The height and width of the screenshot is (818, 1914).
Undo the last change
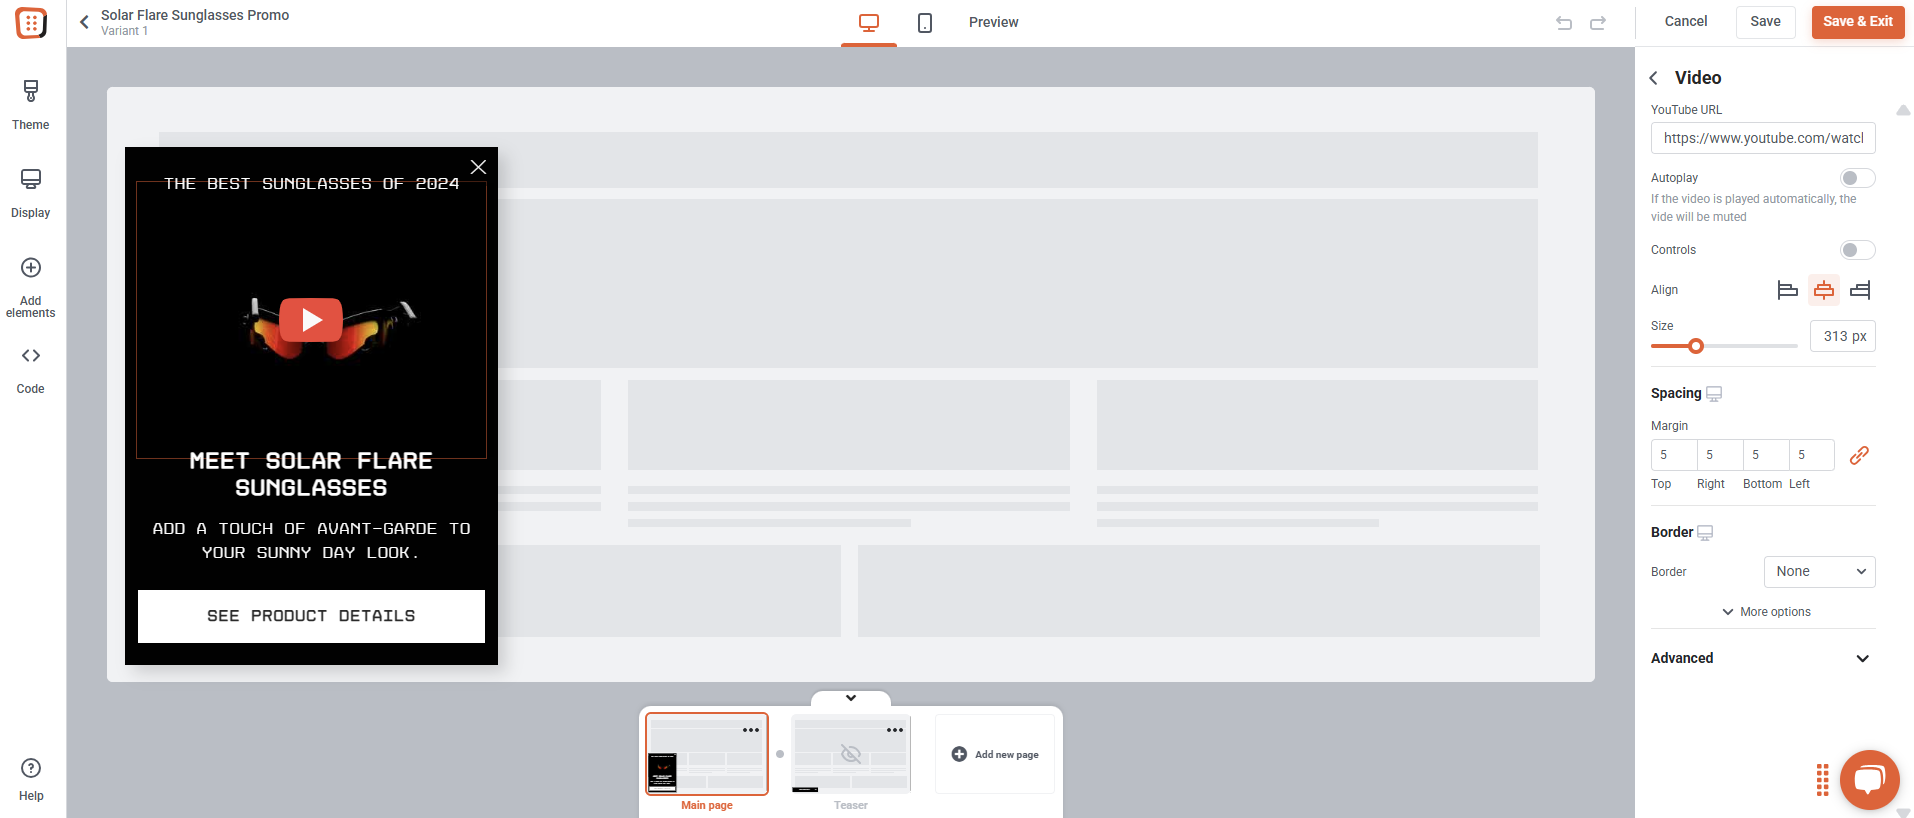pyautogui.click(x=1564, y=23)
